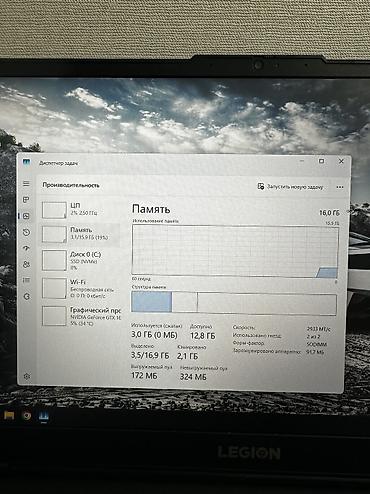Screen dimensions: 370x494
Task: Click Task Manager icon on the taskbar
Action: pyautogui.click(x=44, y=416)
